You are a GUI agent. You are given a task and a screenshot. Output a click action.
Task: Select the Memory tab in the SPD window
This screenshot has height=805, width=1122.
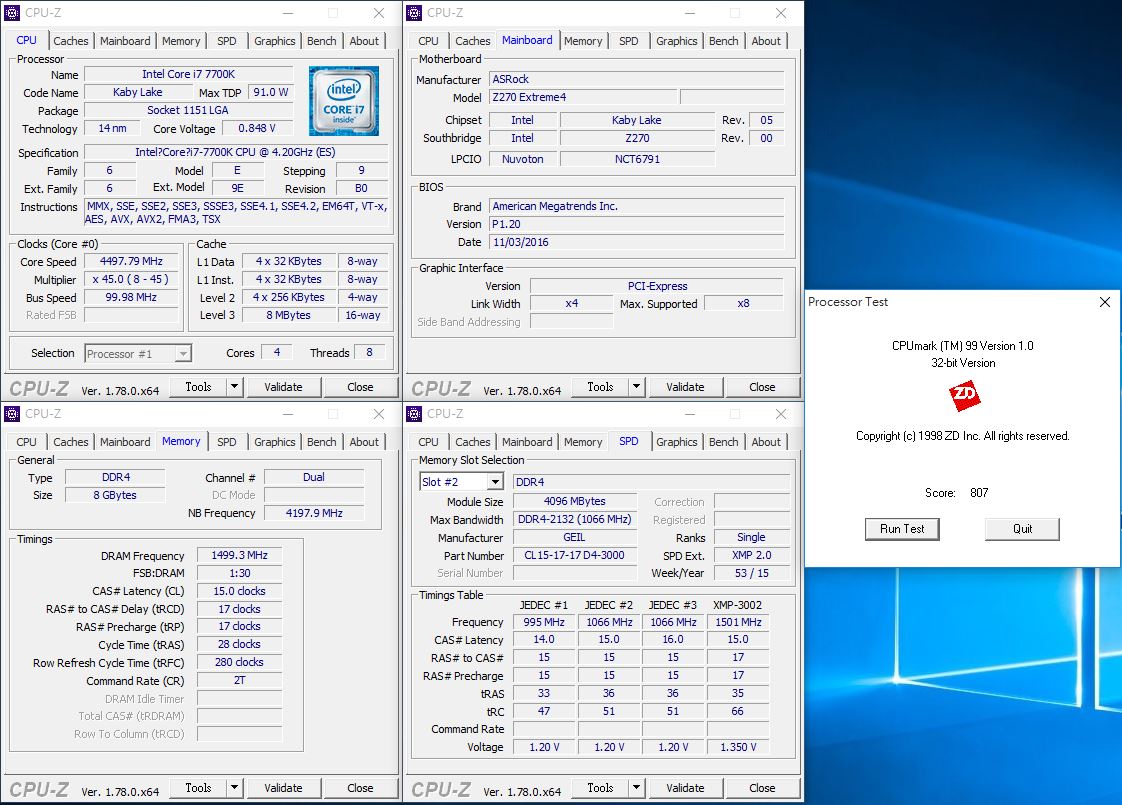(x=582, y=441)
